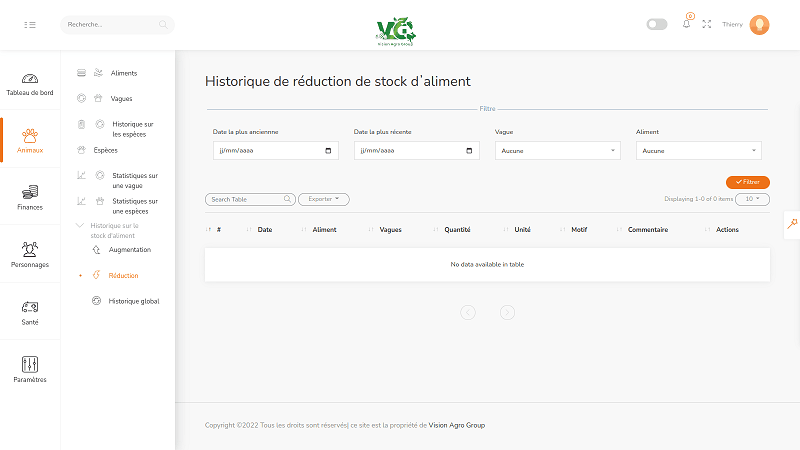Open Tableau de bord sidebar section
The height and width of the screenshot is (450, 800).
pyautogui.click(x=30, y=84)
